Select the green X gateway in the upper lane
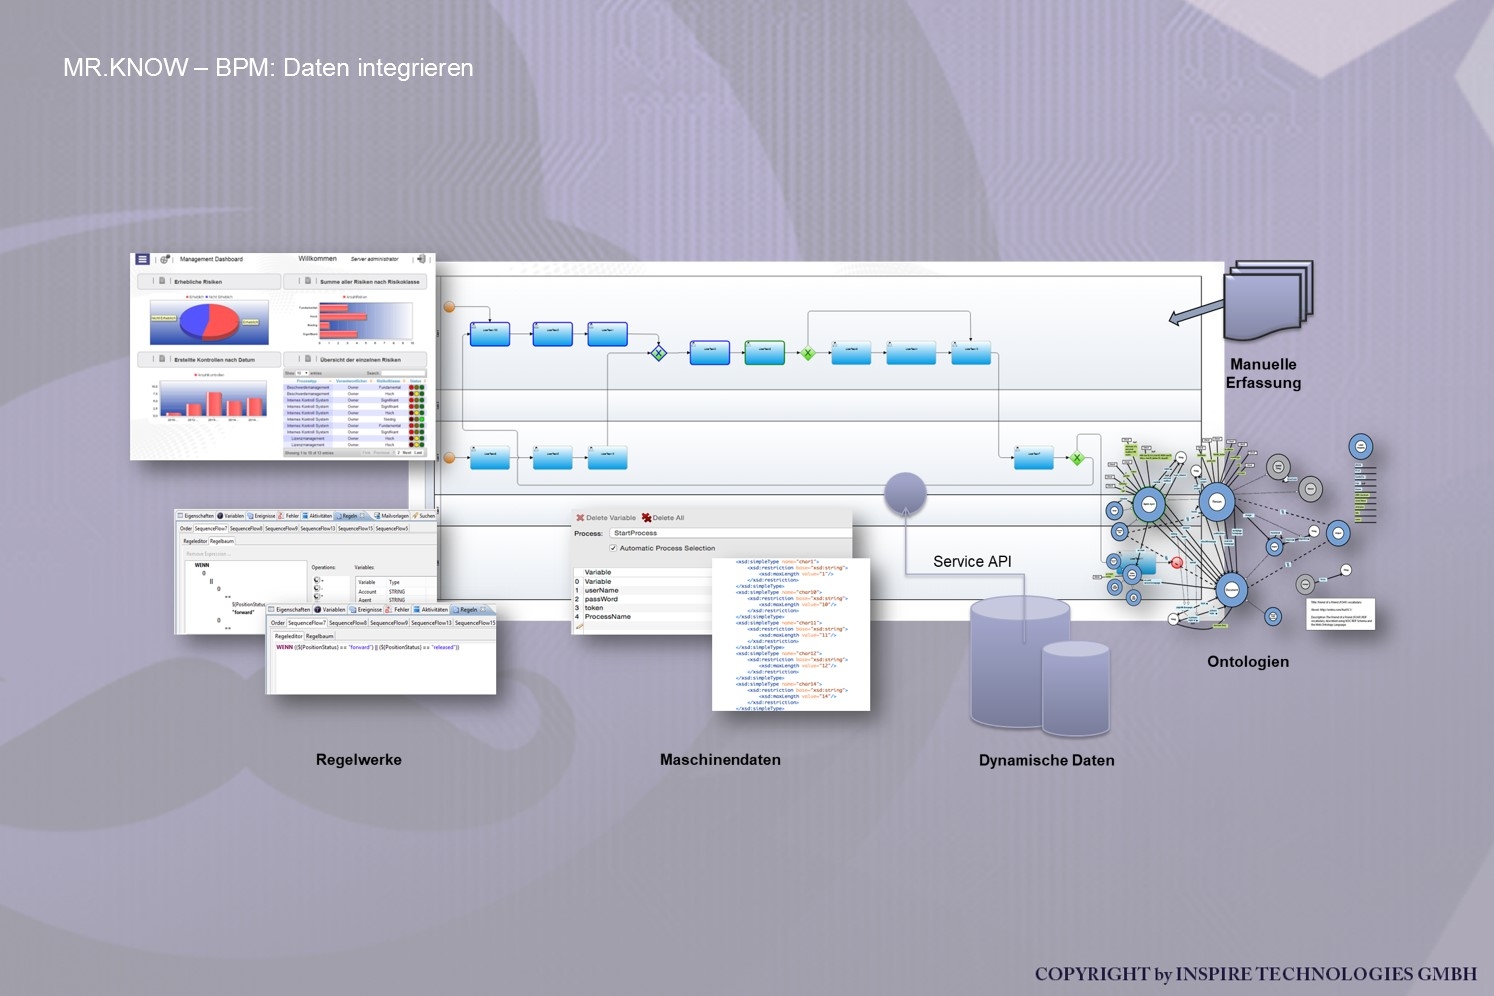The height and width of the screenshot is (996, 1494). tap(808, 353)
